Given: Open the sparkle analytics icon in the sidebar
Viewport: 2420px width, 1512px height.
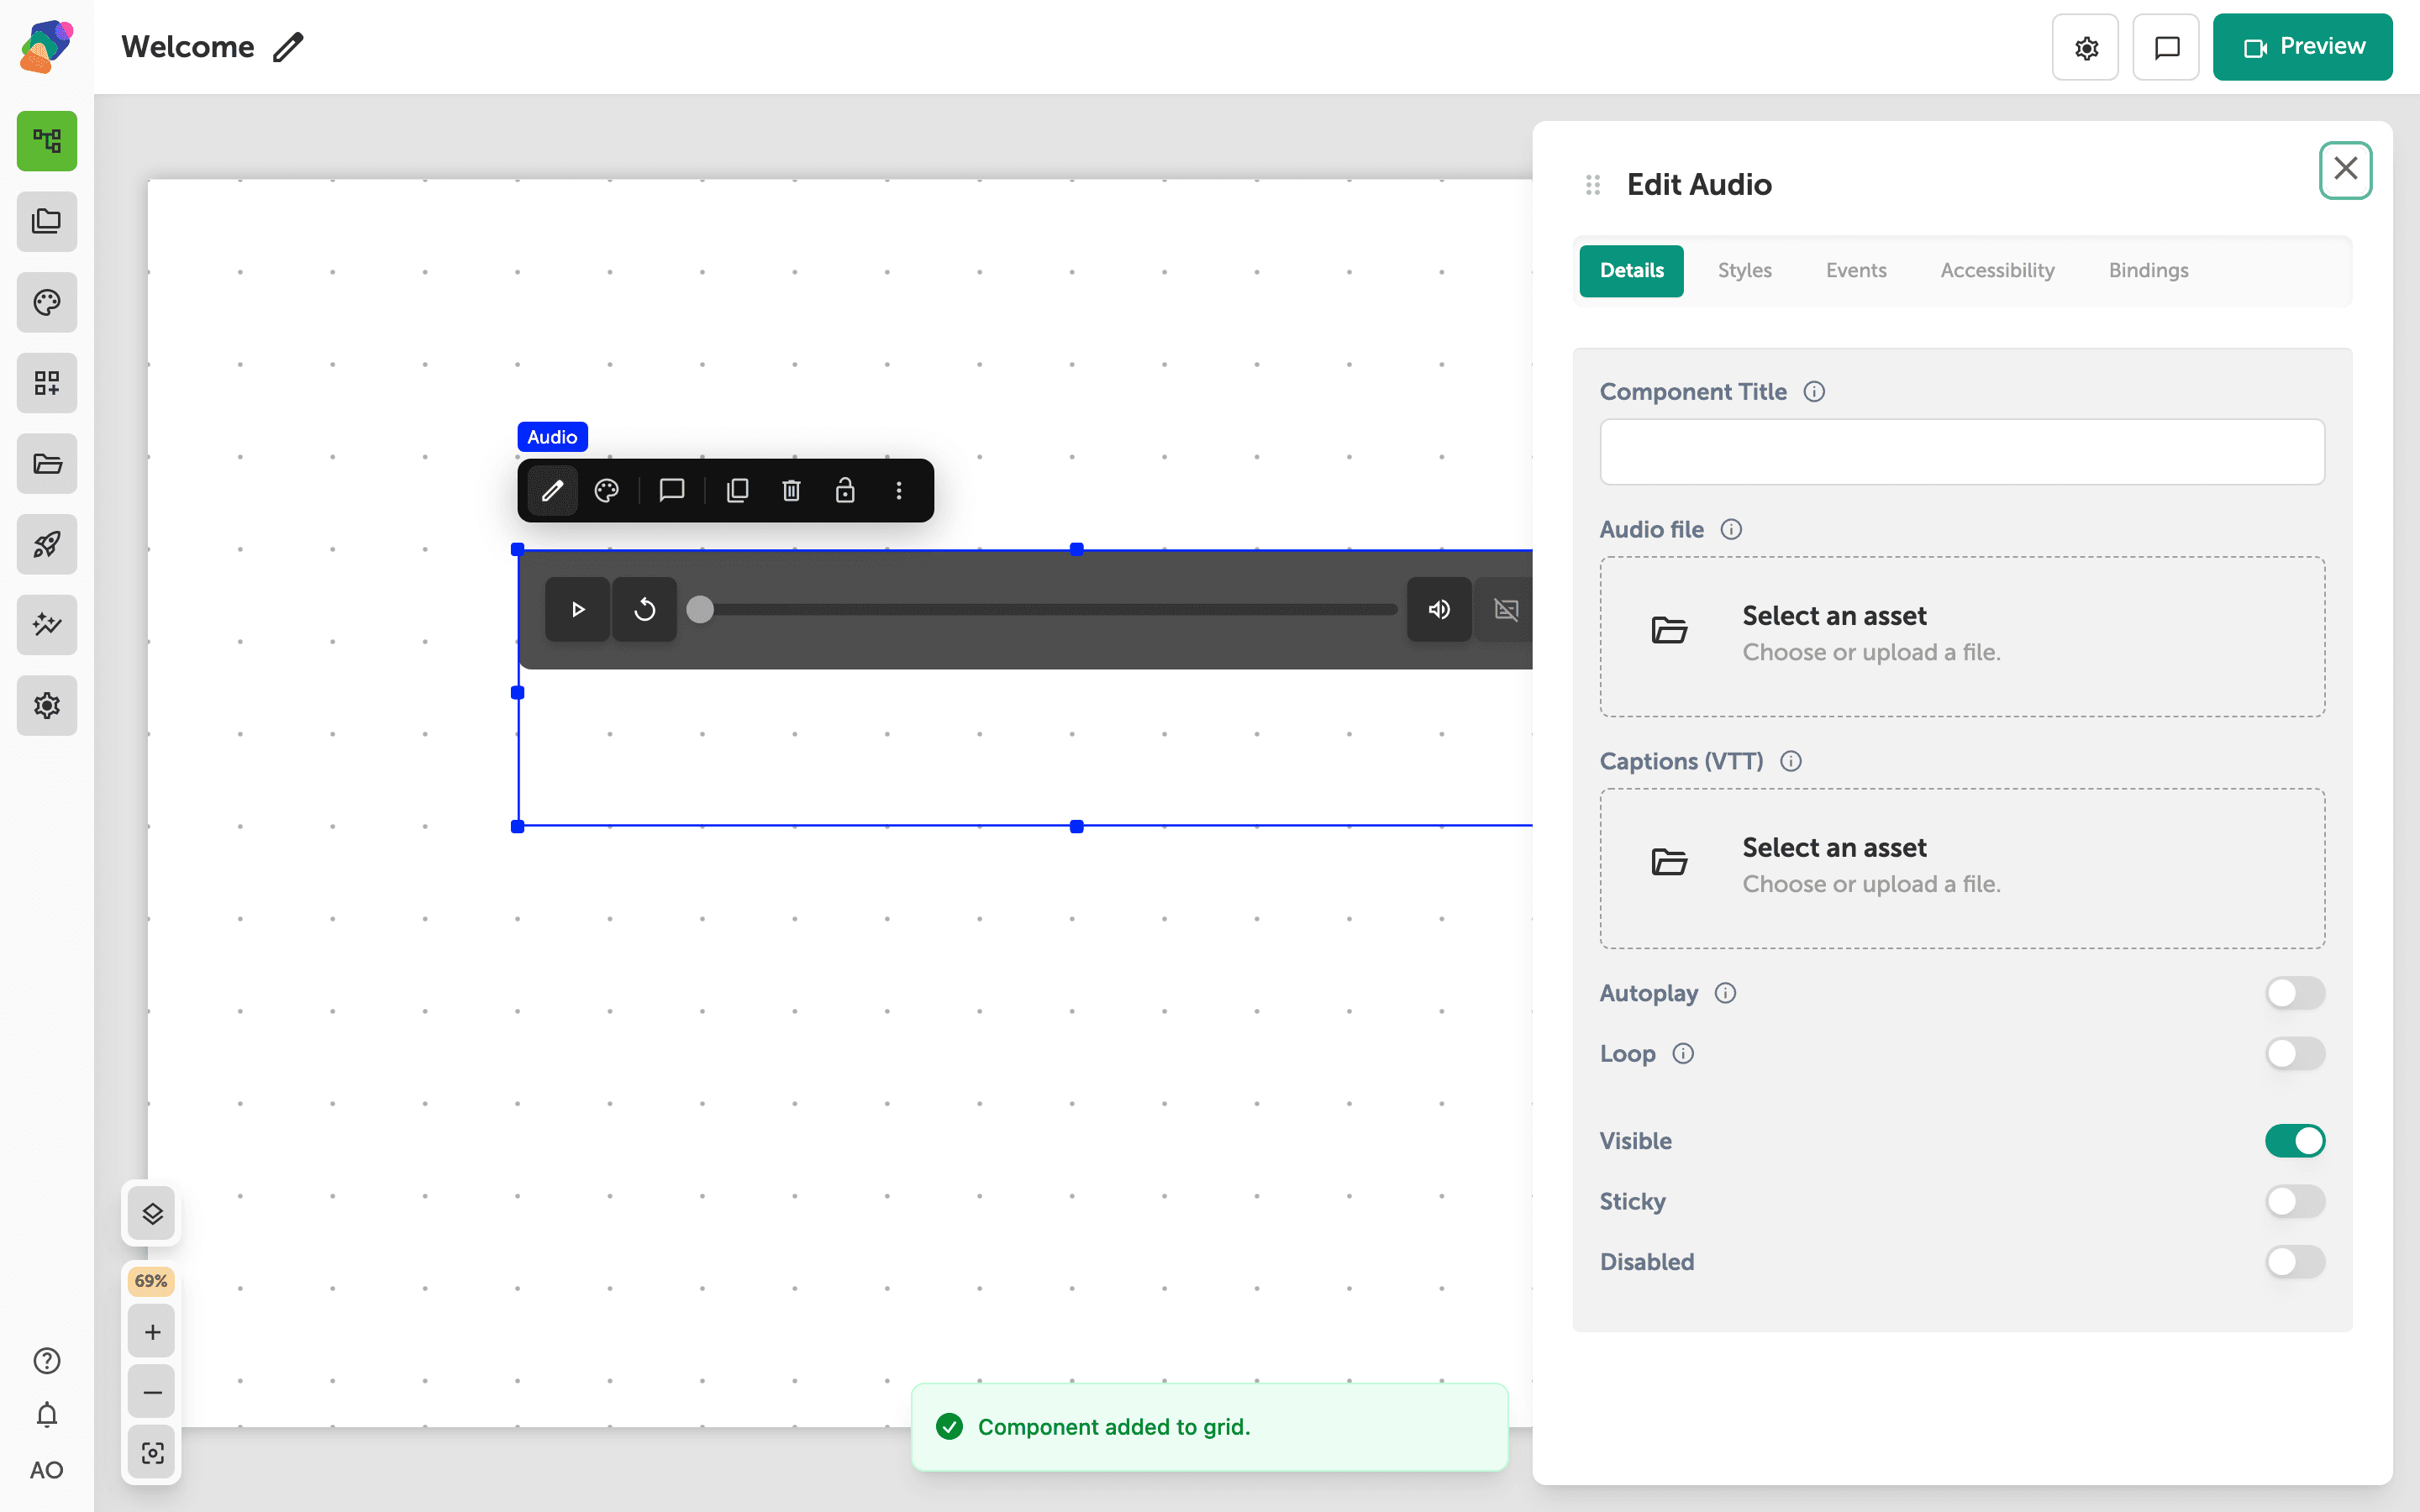Looking at the screenshot, I should pyautogui.click(x=47, y=625).
